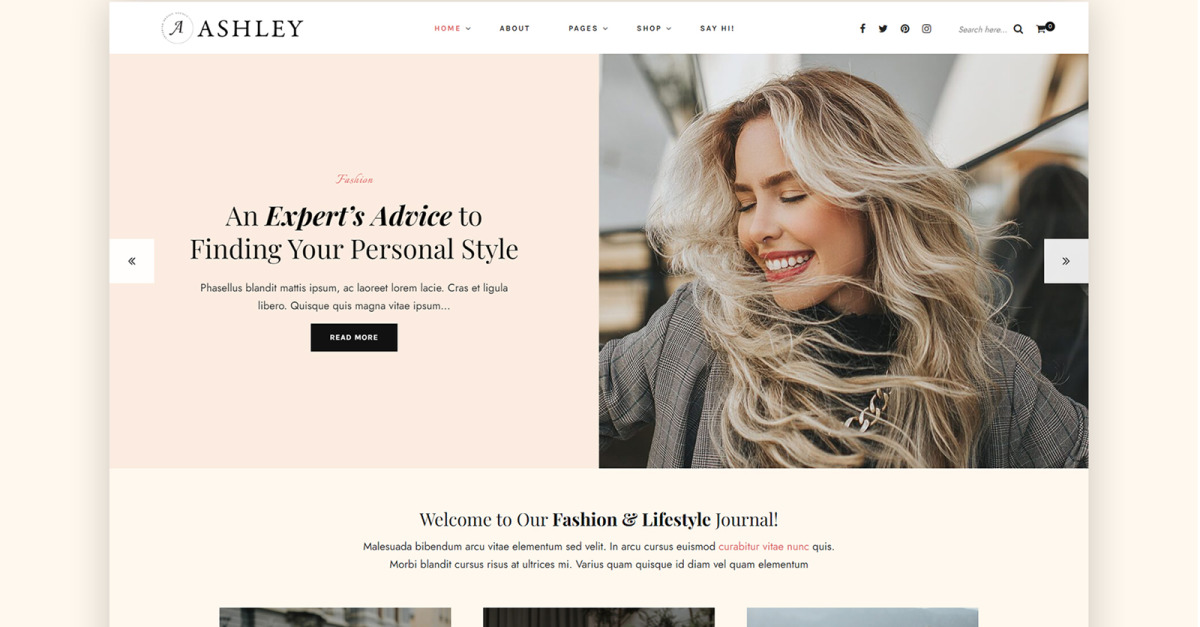Click the search magnifier icon
1200x627 pixels.
[1018, 29]
